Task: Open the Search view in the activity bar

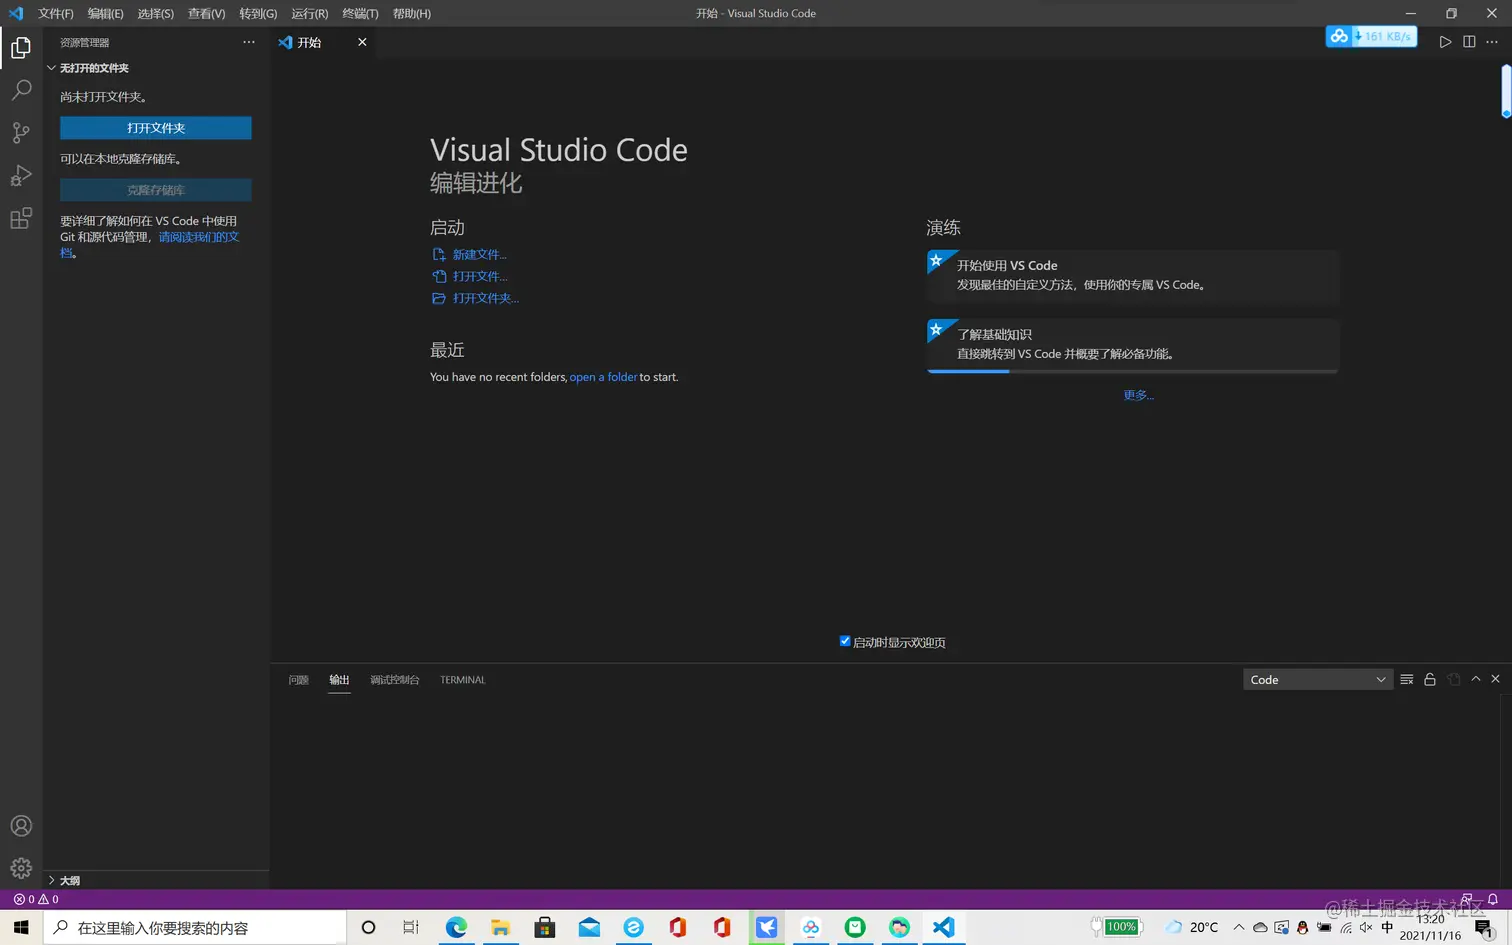Action: (x=21, y=90)
